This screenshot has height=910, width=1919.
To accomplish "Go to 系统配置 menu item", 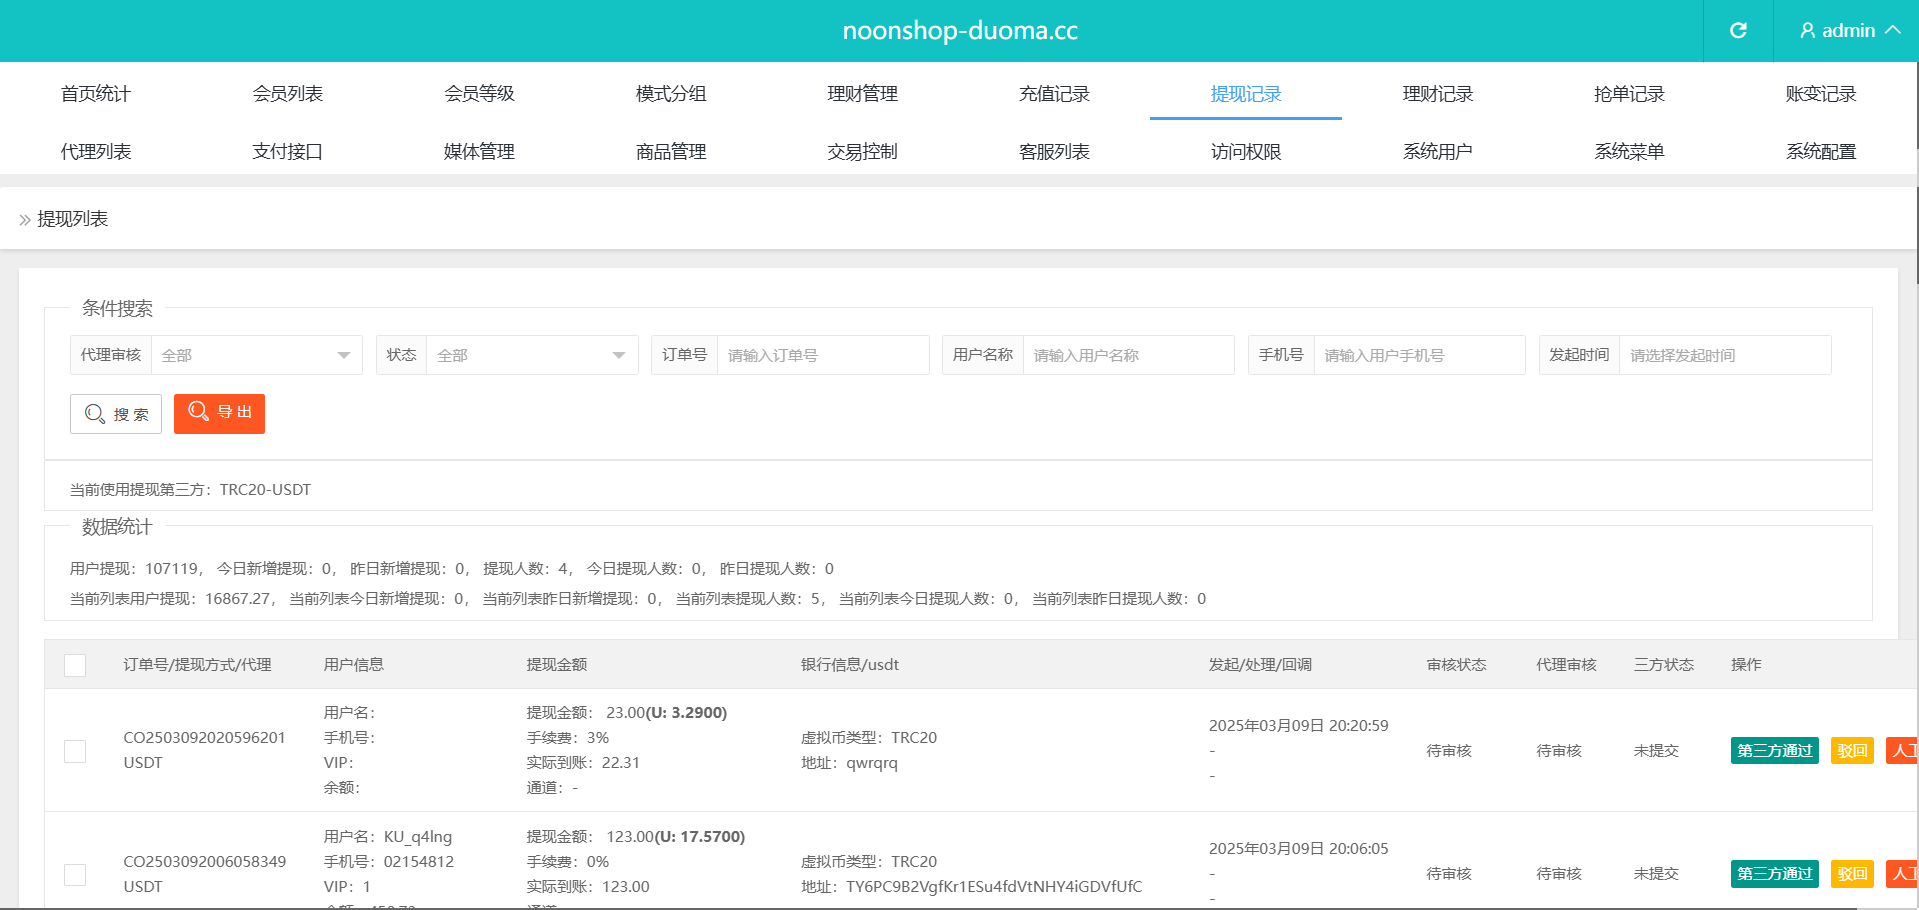I will tap(1821, 152).
